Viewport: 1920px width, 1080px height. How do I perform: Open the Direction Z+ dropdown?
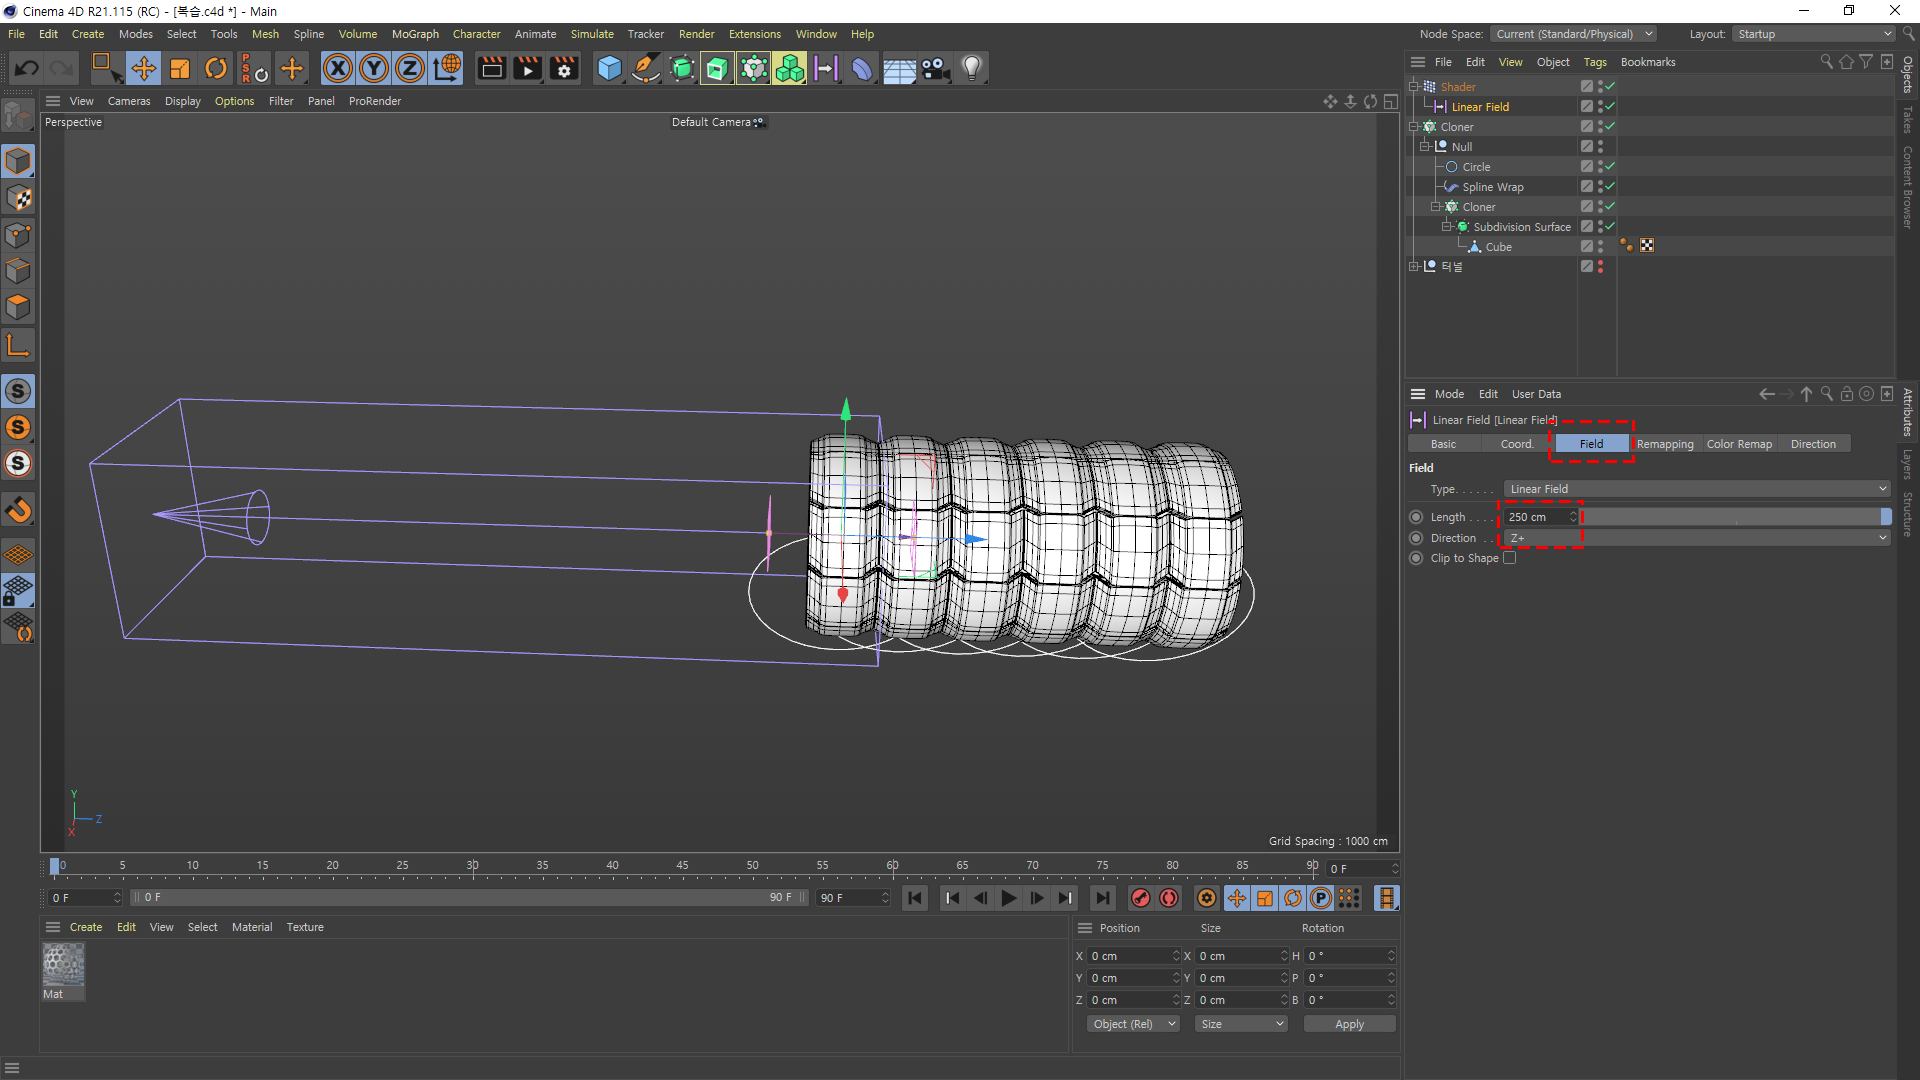1697,538
